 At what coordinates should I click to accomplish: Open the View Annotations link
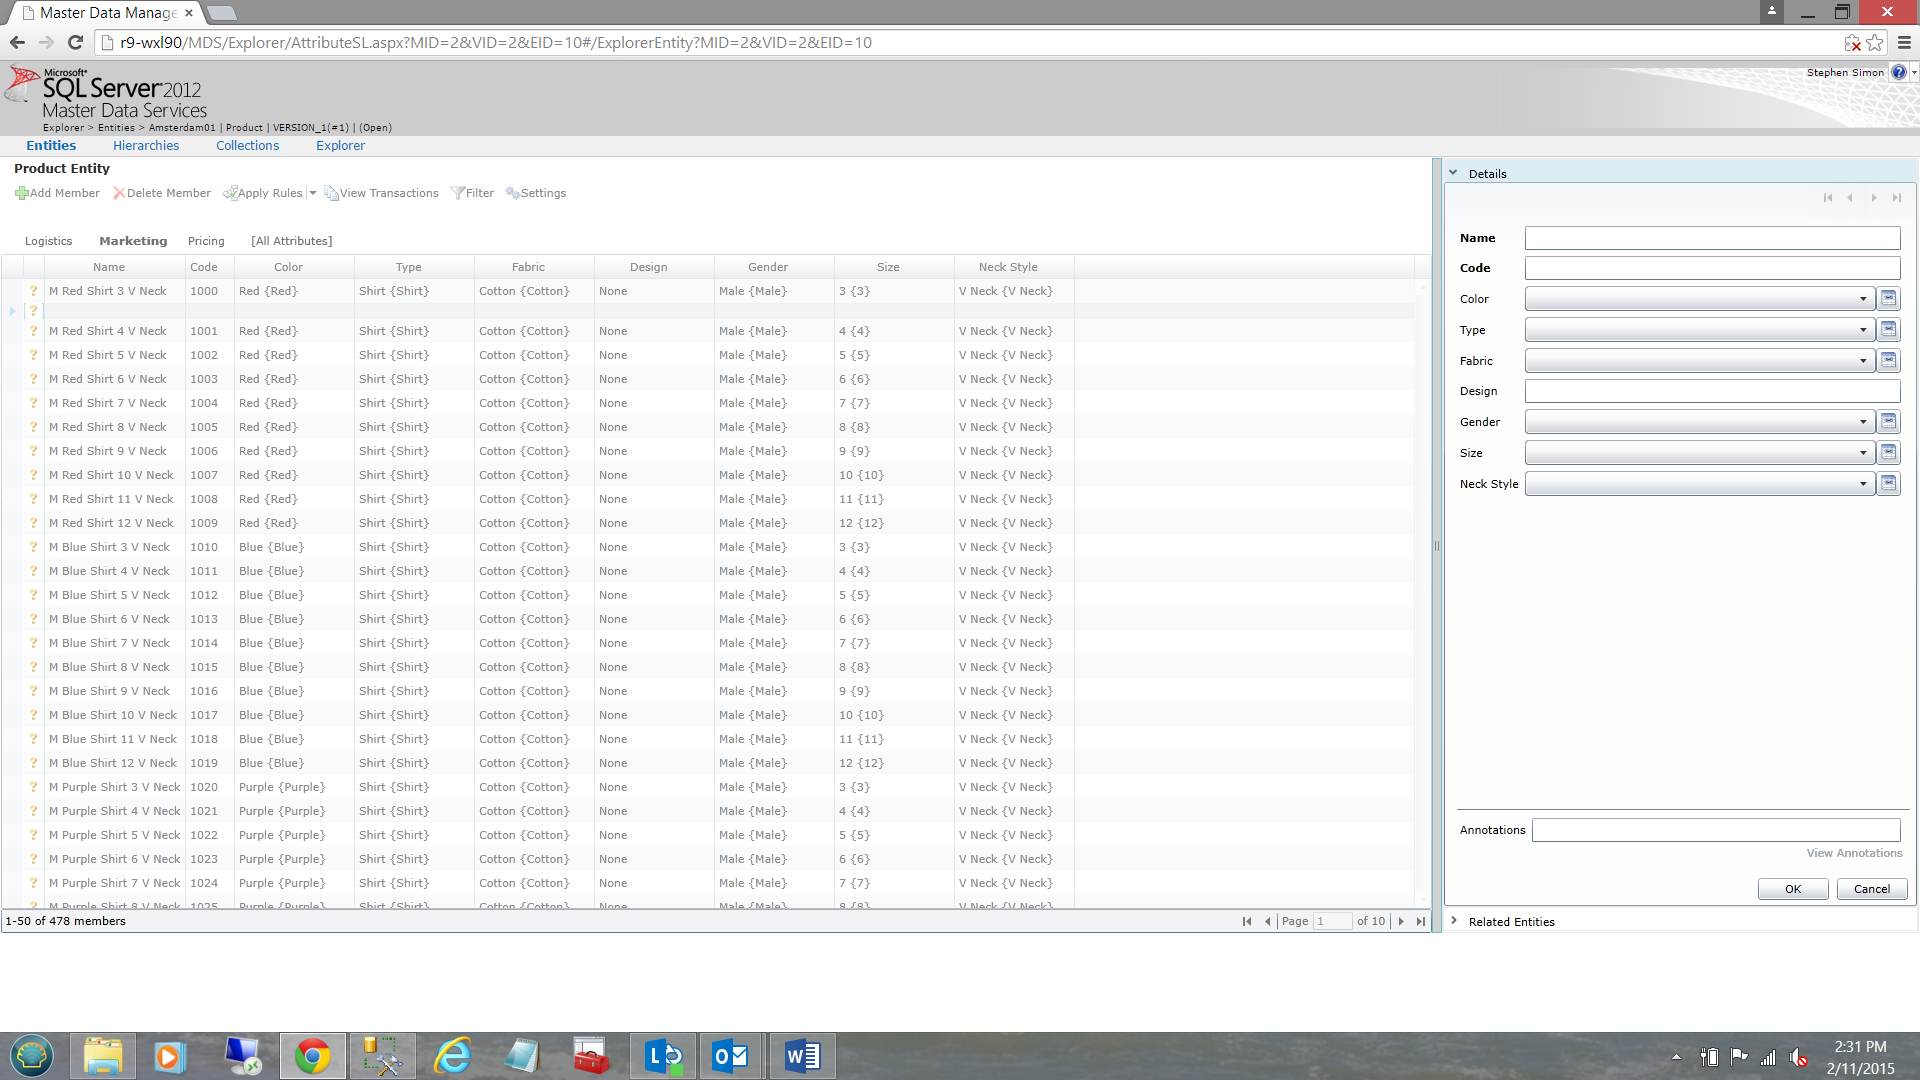(x=1854, y=853)
